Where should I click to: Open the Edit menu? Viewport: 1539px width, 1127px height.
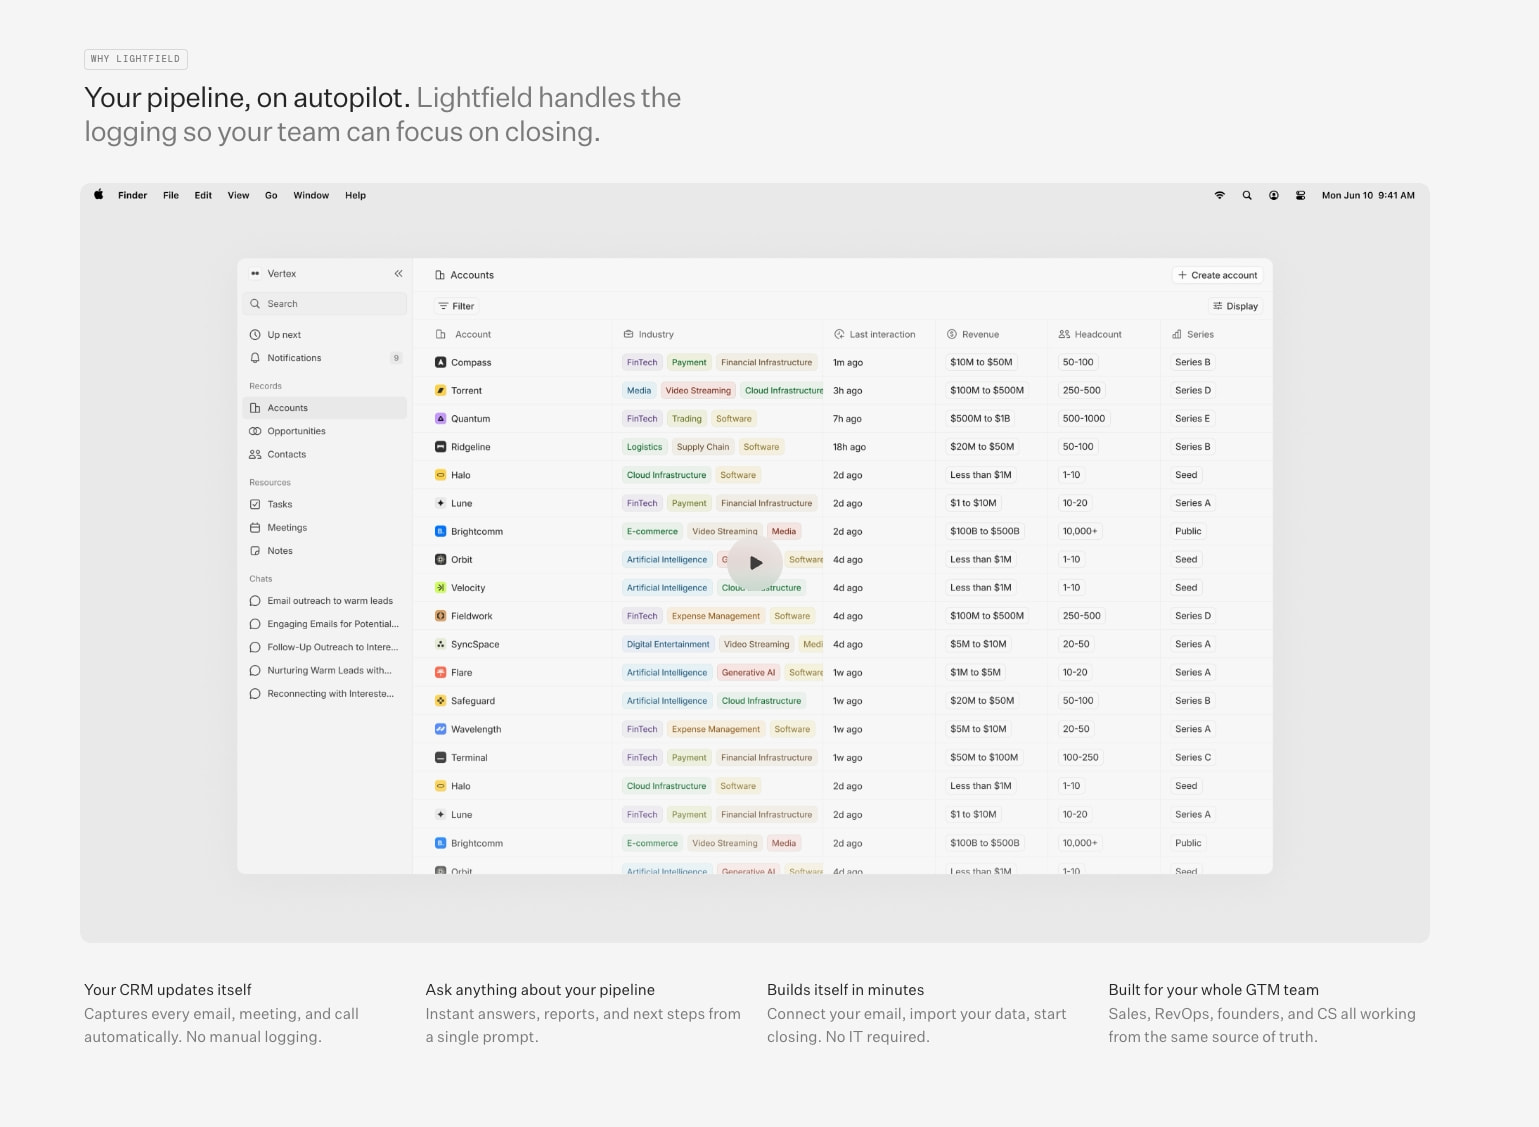203,195
